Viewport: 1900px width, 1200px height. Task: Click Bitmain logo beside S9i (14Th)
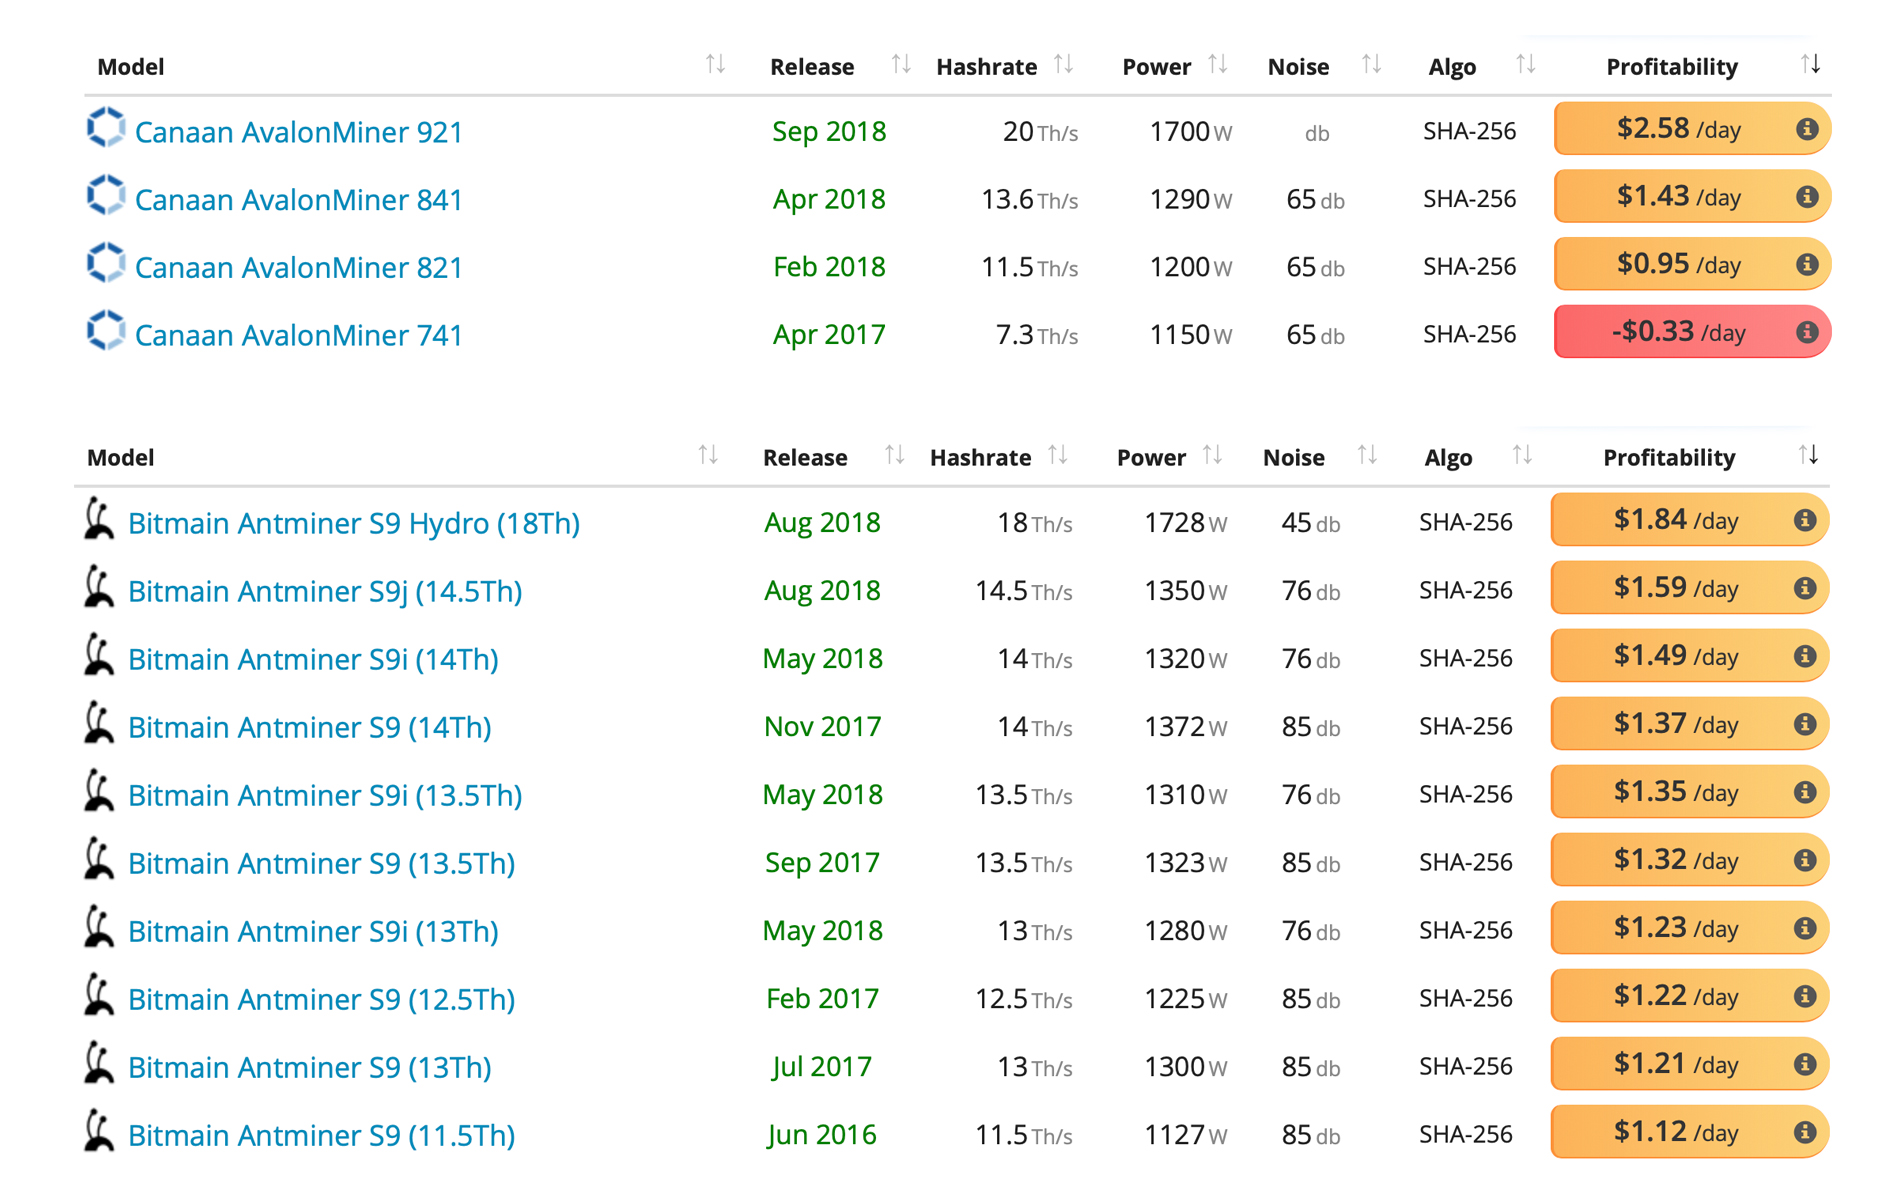99,655
